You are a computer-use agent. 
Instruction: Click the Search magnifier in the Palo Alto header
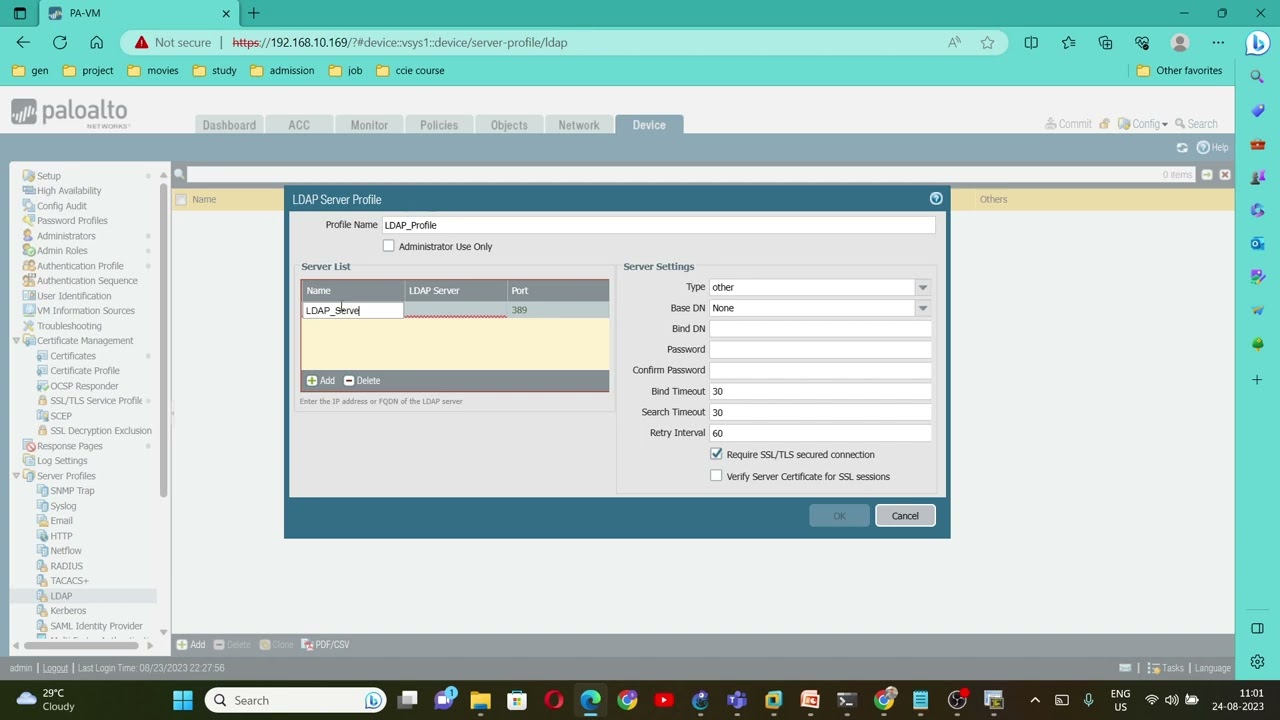click(1180, 124)
